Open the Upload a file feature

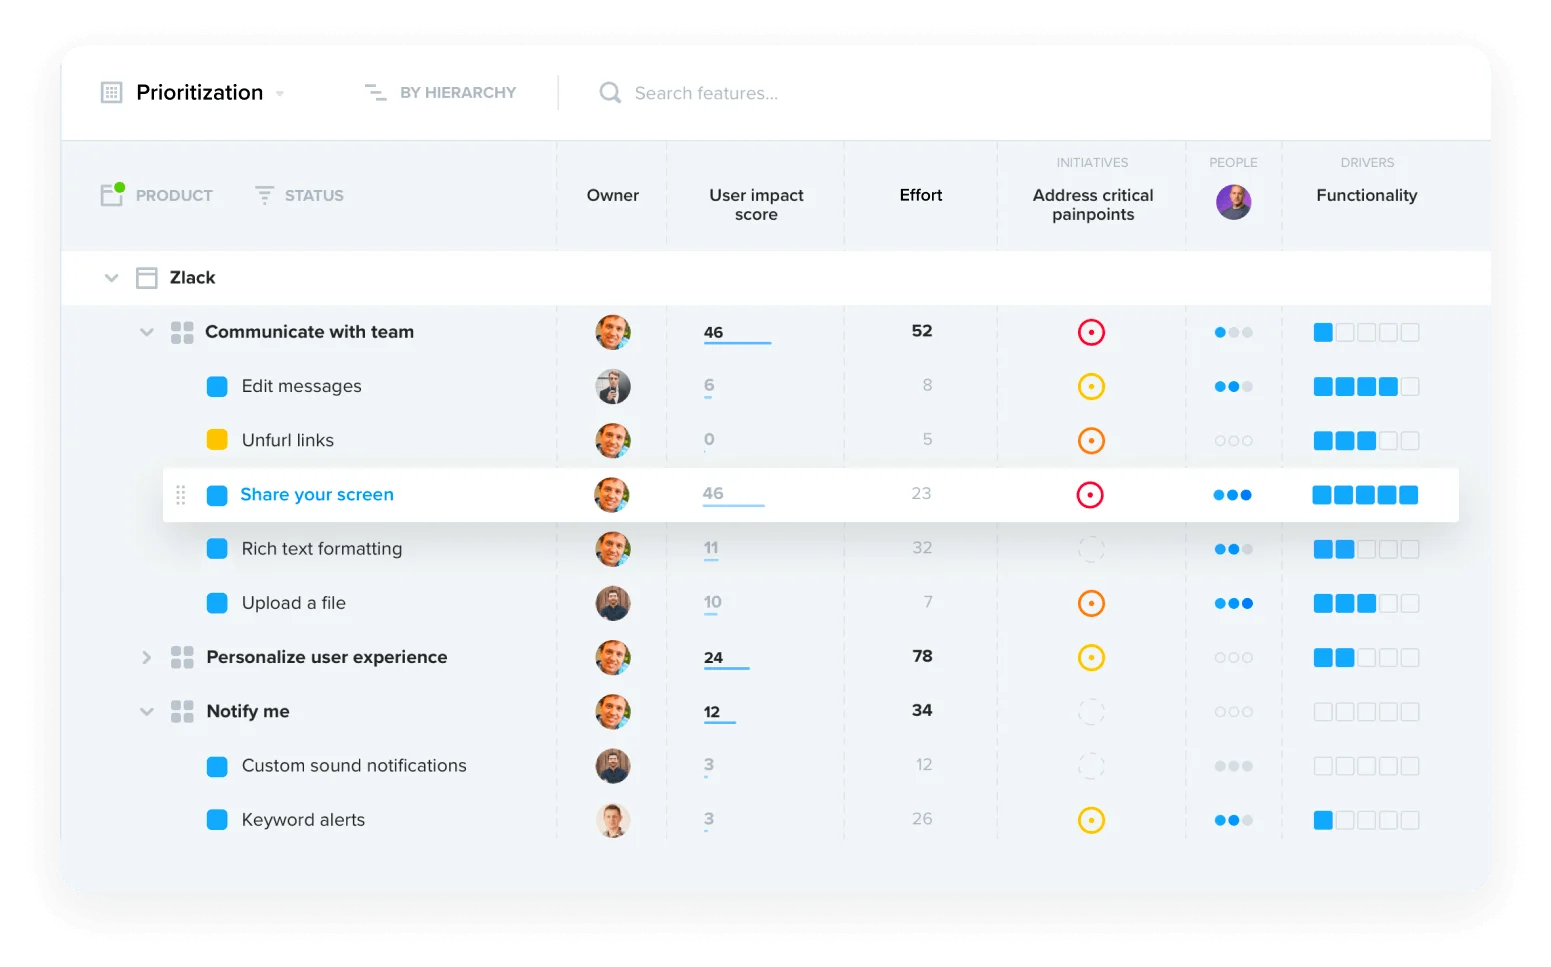pyautogui.click(x=294, y=603)
